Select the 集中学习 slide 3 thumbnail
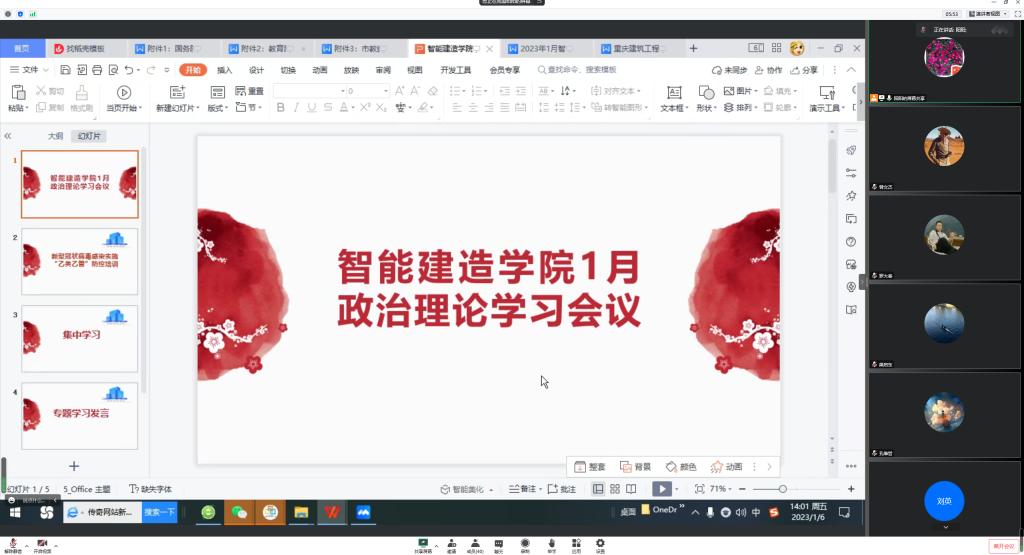The width and height of the screenshot is (1024, 555). point(80,338)
